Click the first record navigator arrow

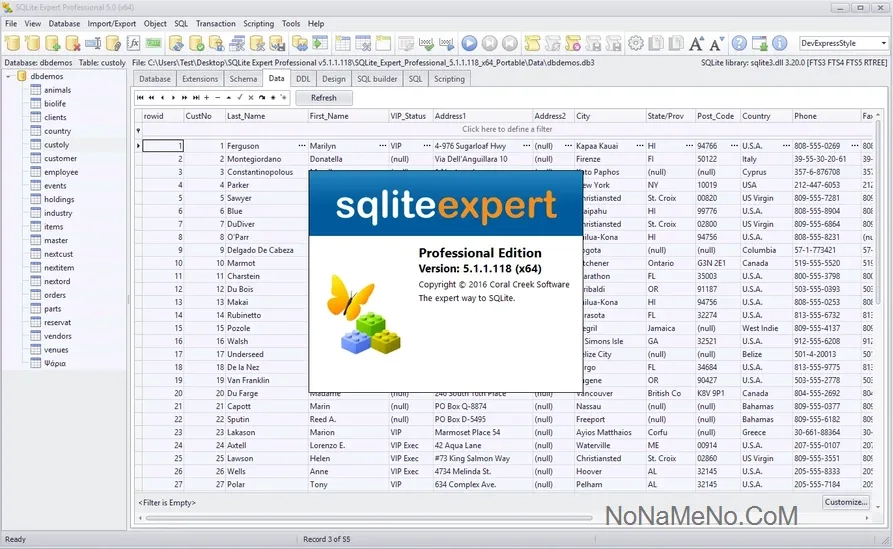(141, 98)
